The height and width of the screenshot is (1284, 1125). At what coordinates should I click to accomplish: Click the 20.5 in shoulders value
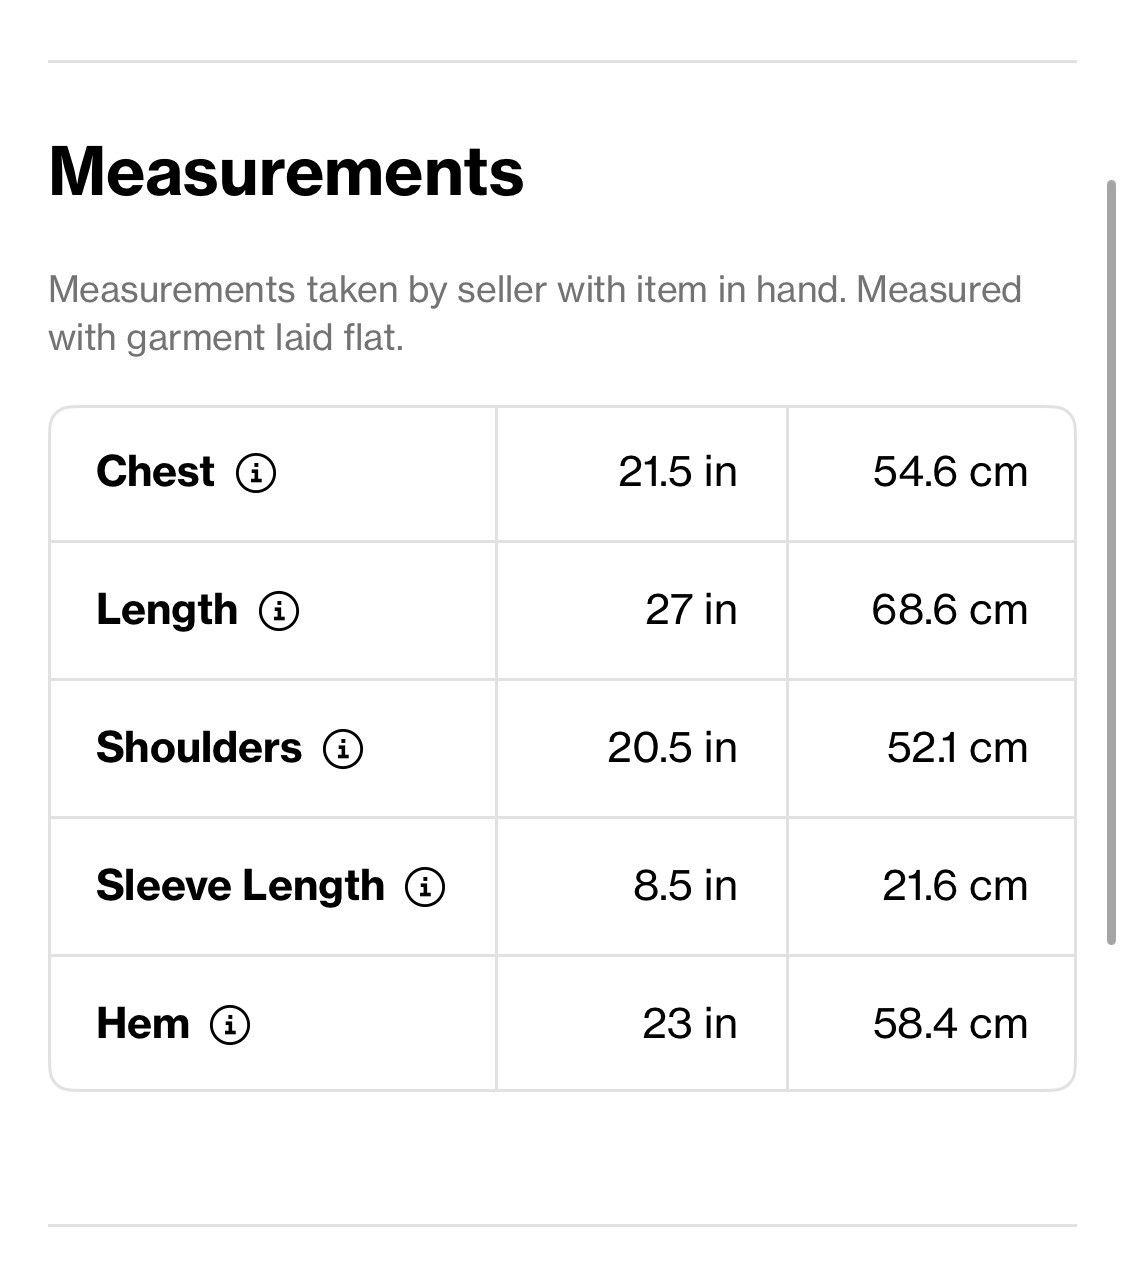[x=672, y=748]
